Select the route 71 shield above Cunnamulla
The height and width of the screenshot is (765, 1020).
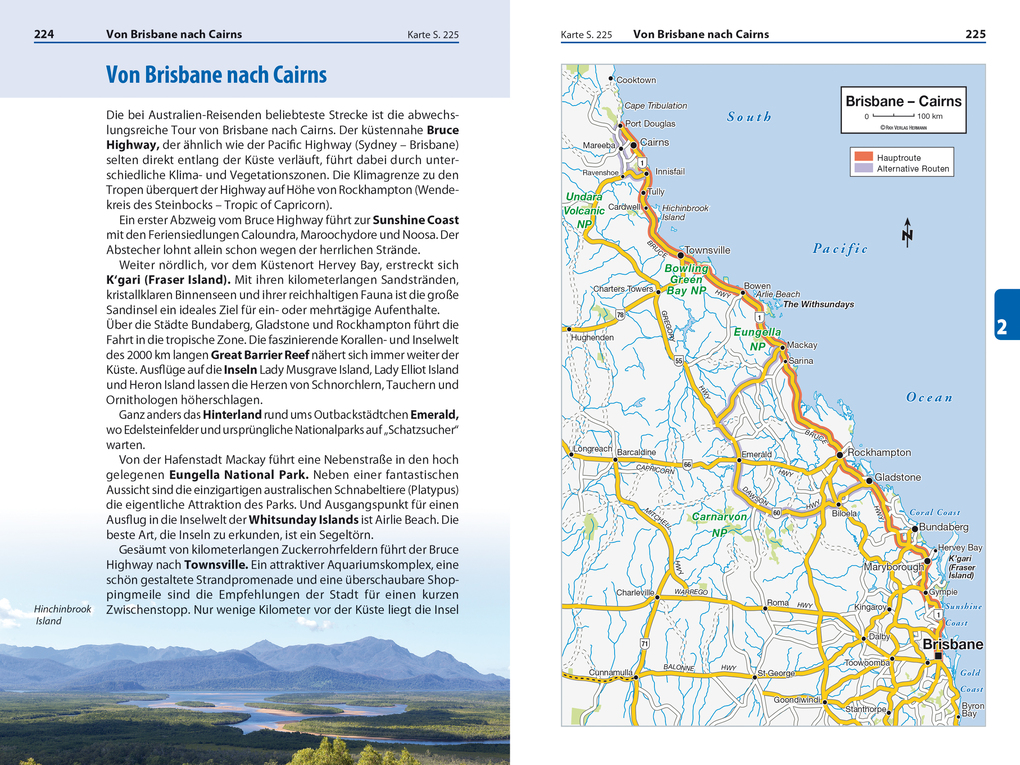(x=645, y=643)
